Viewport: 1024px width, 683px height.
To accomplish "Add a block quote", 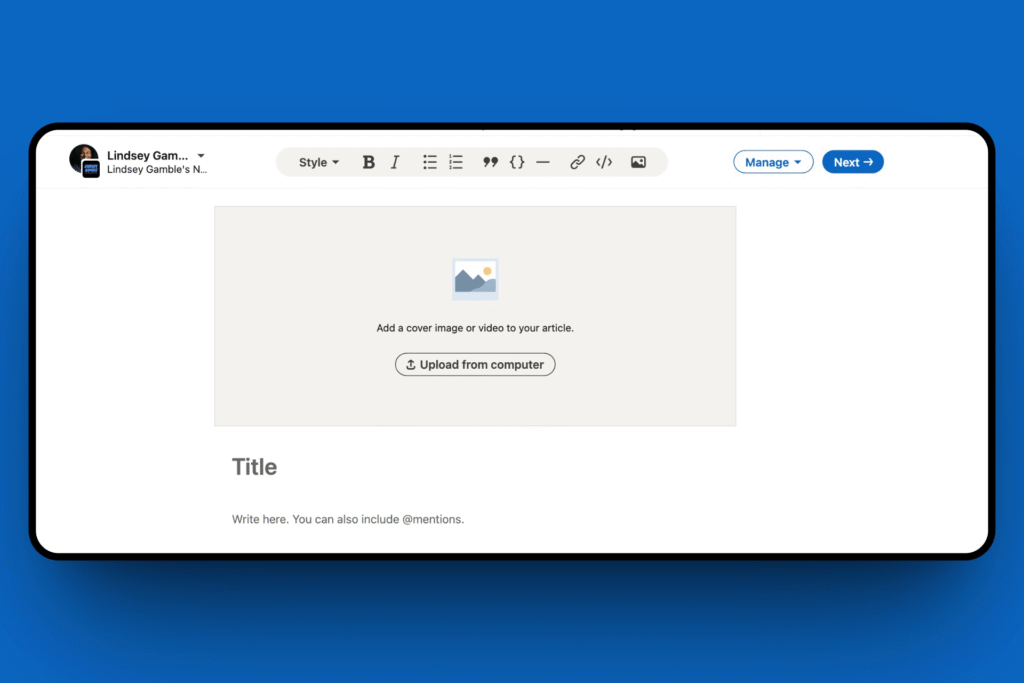I will [x=490, y=162].
